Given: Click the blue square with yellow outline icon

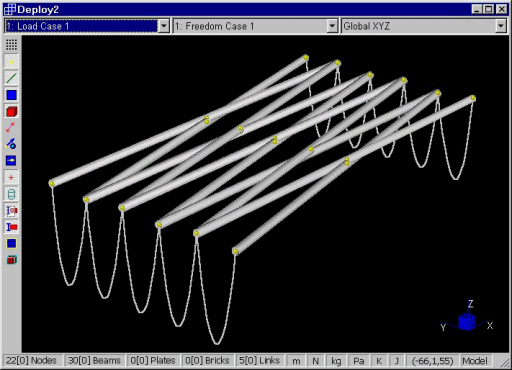Looking at the screenshot, I should point(11,243).
